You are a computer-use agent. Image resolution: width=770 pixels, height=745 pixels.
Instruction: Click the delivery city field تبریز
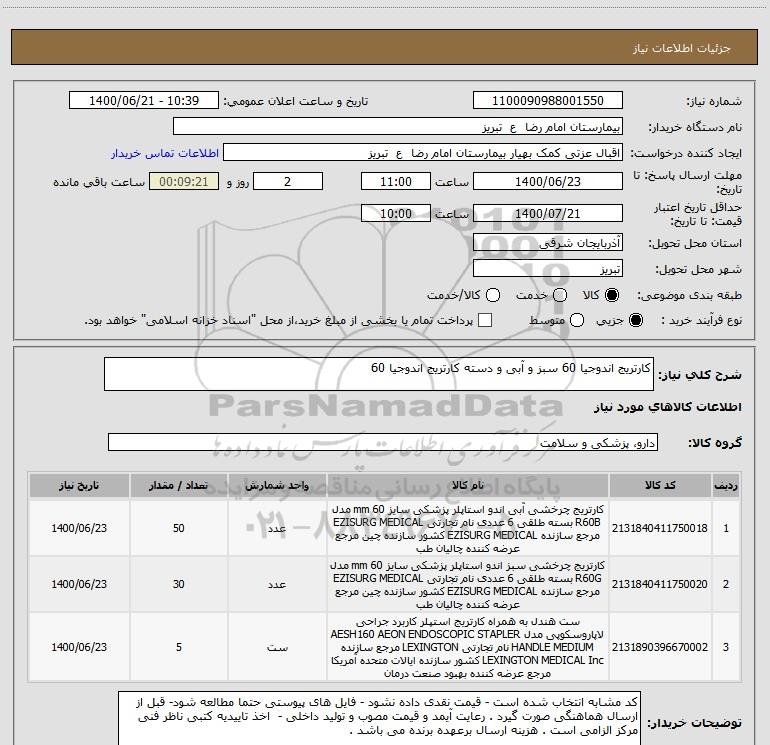click(x=548, y=269)
